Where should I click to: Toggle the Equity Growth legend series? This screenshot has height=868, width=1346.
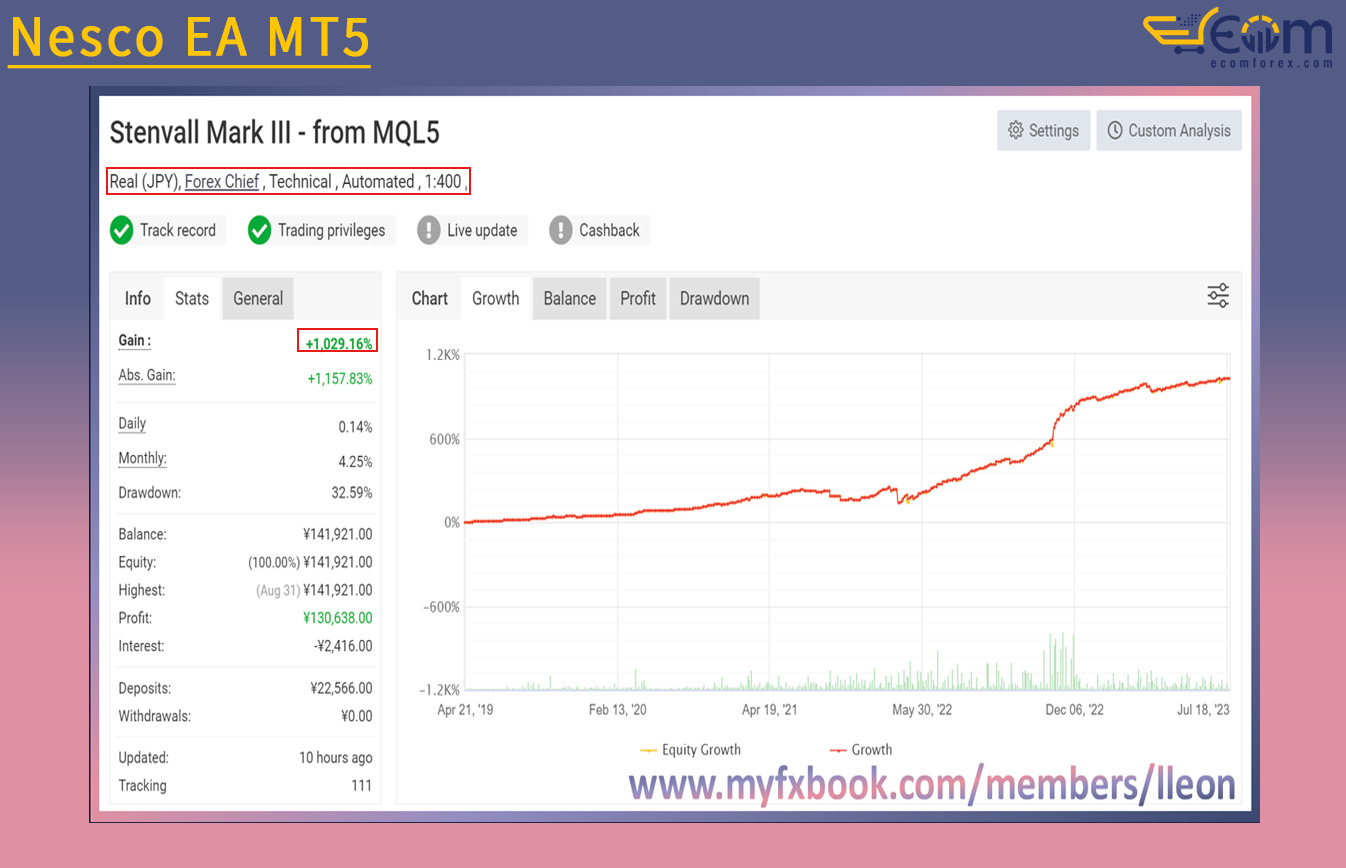coord(690,750)
